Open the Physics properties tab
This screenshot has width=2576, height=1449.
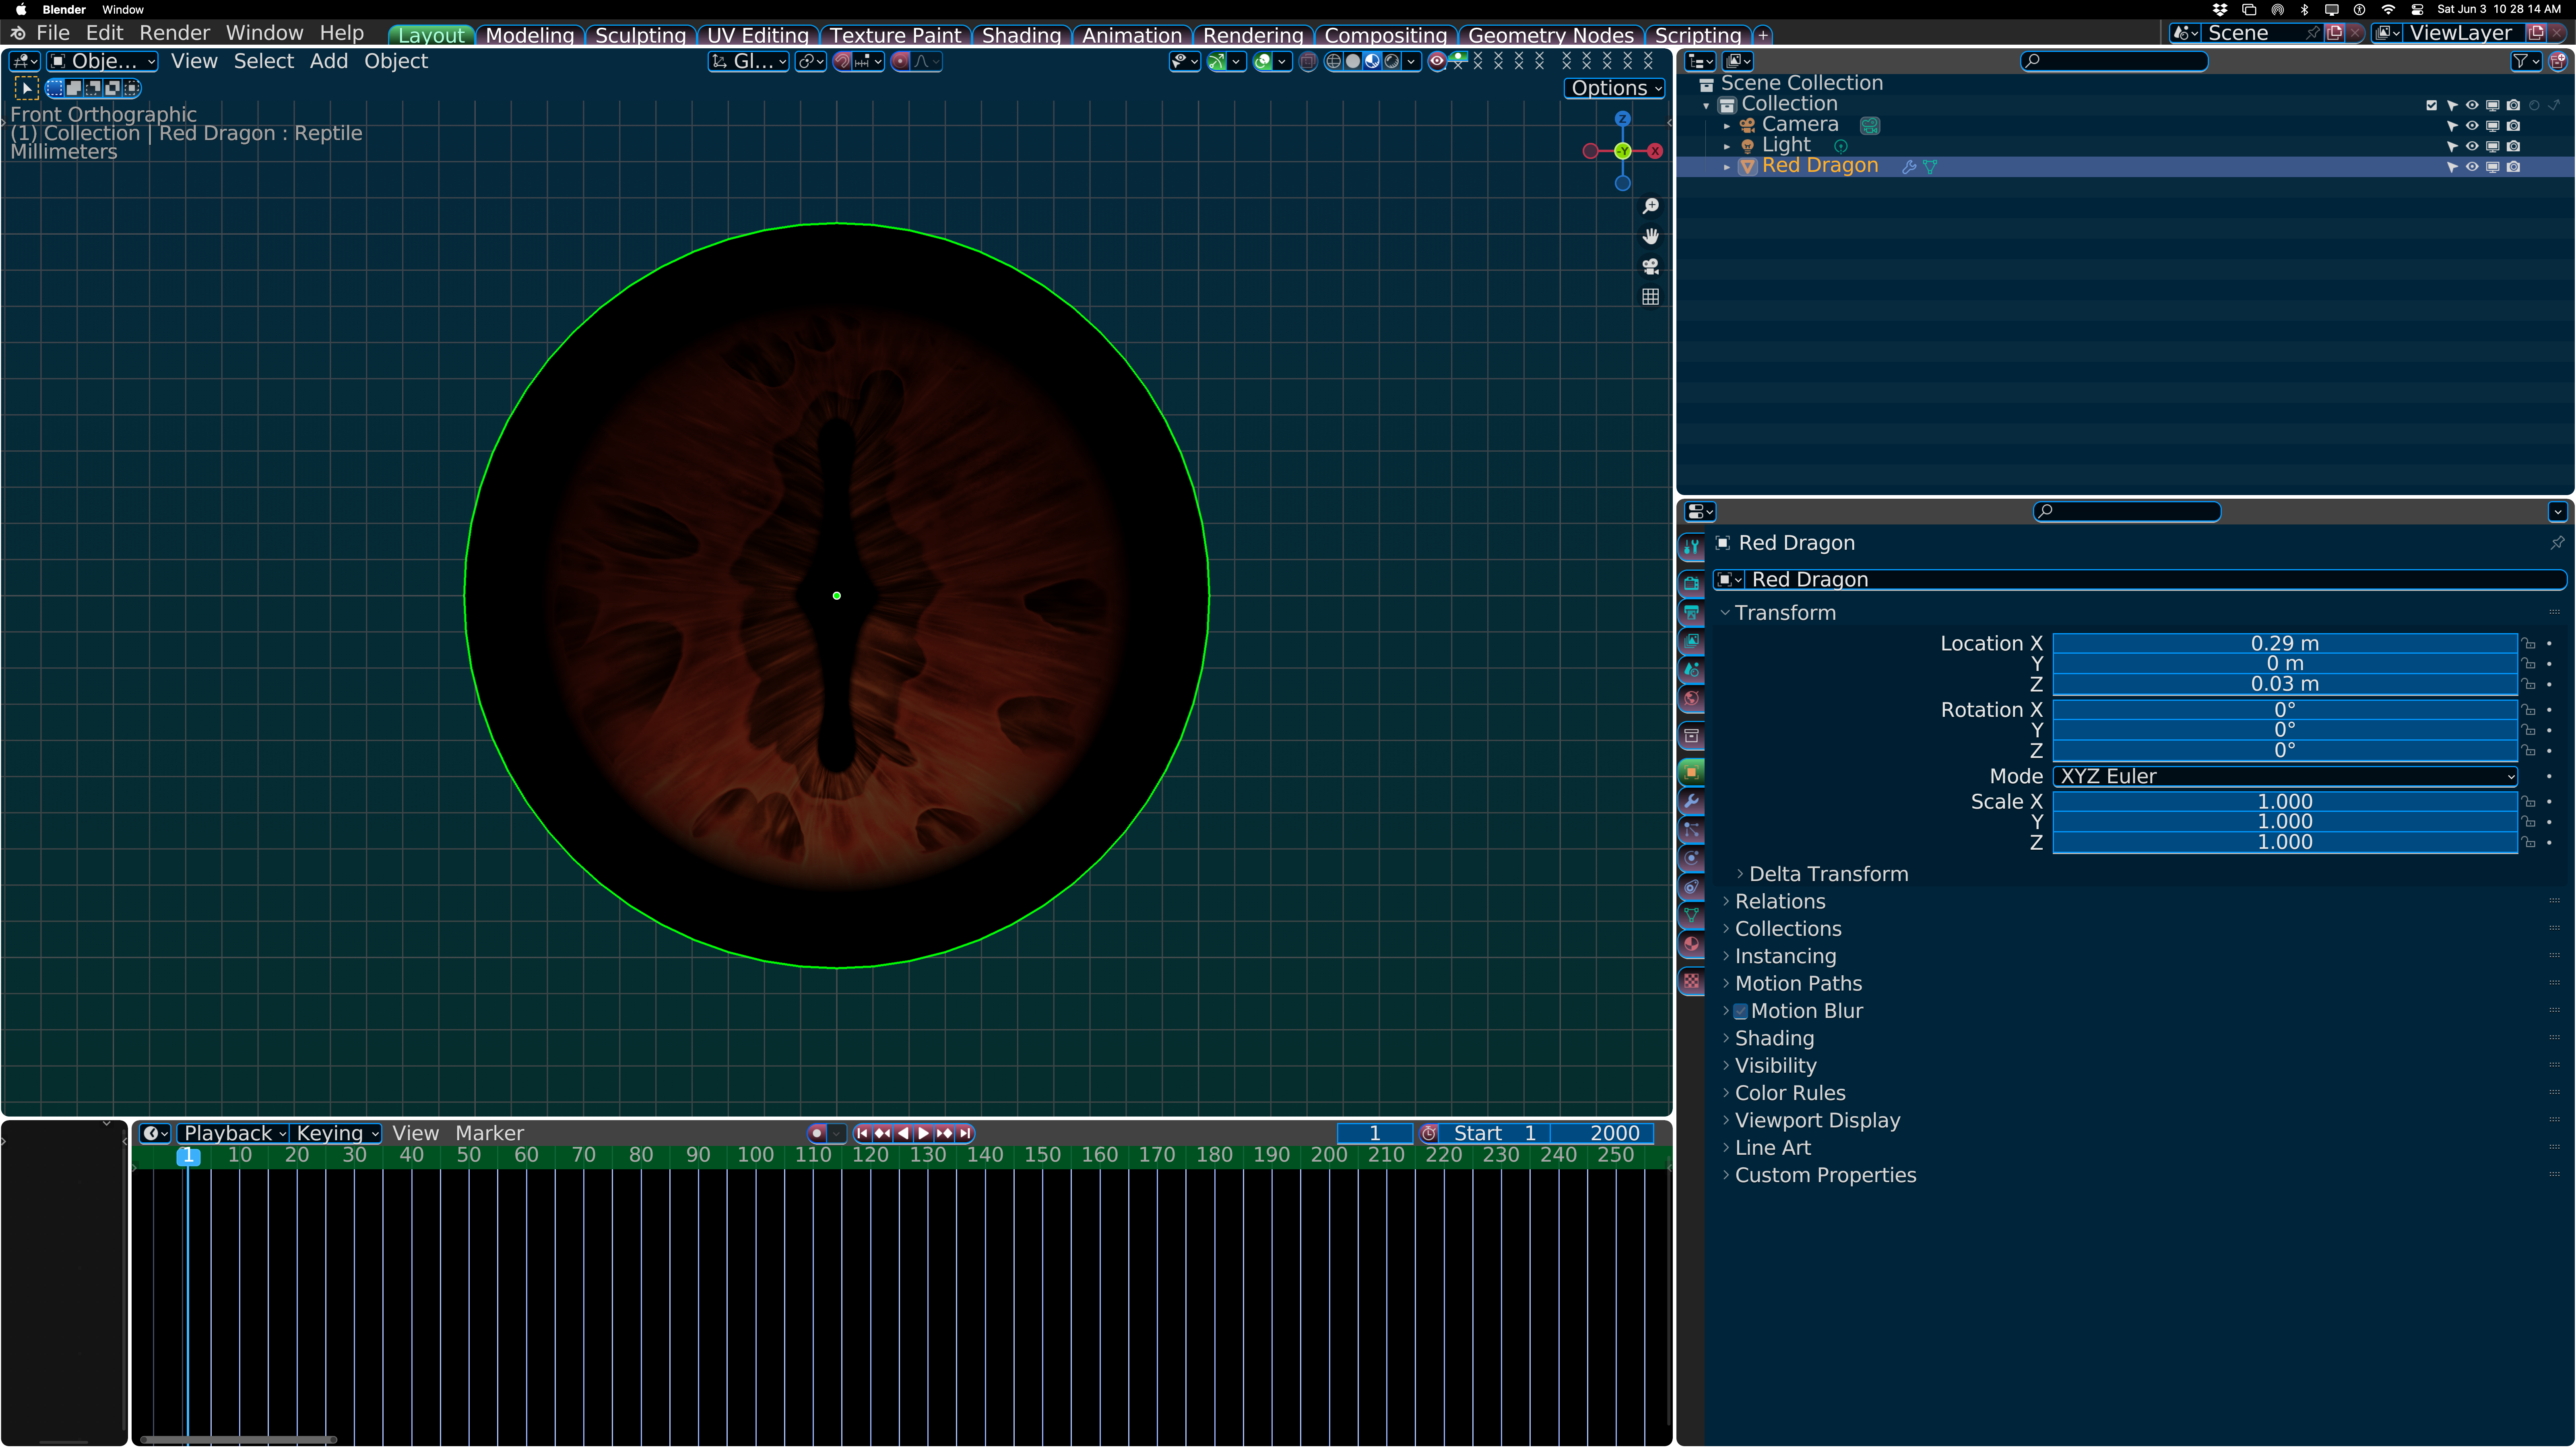coord(1691,858)
